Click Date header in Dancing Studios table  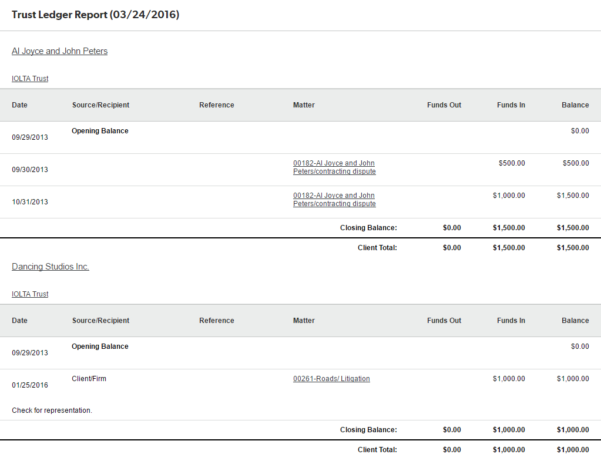tap(20, 320)
